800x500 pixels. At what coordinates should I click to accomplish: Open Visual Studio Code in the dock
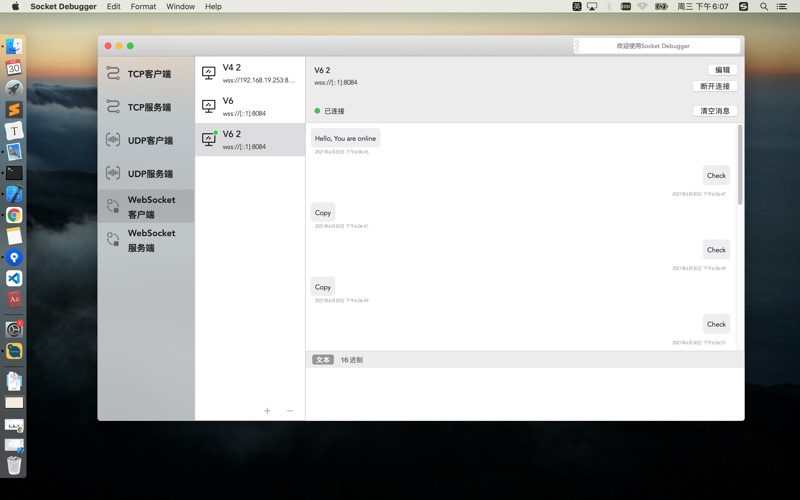(14, 278)
